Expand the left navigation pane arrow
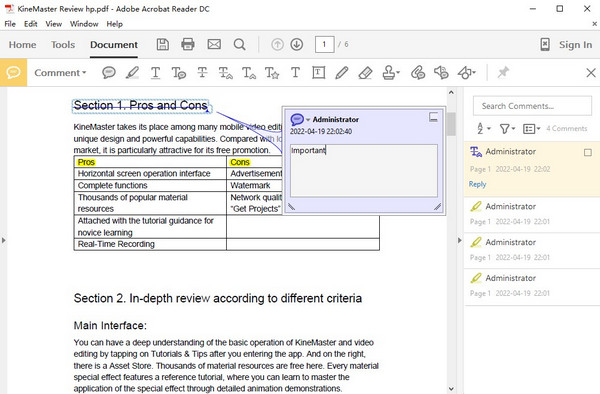 (x=3, y=241)
